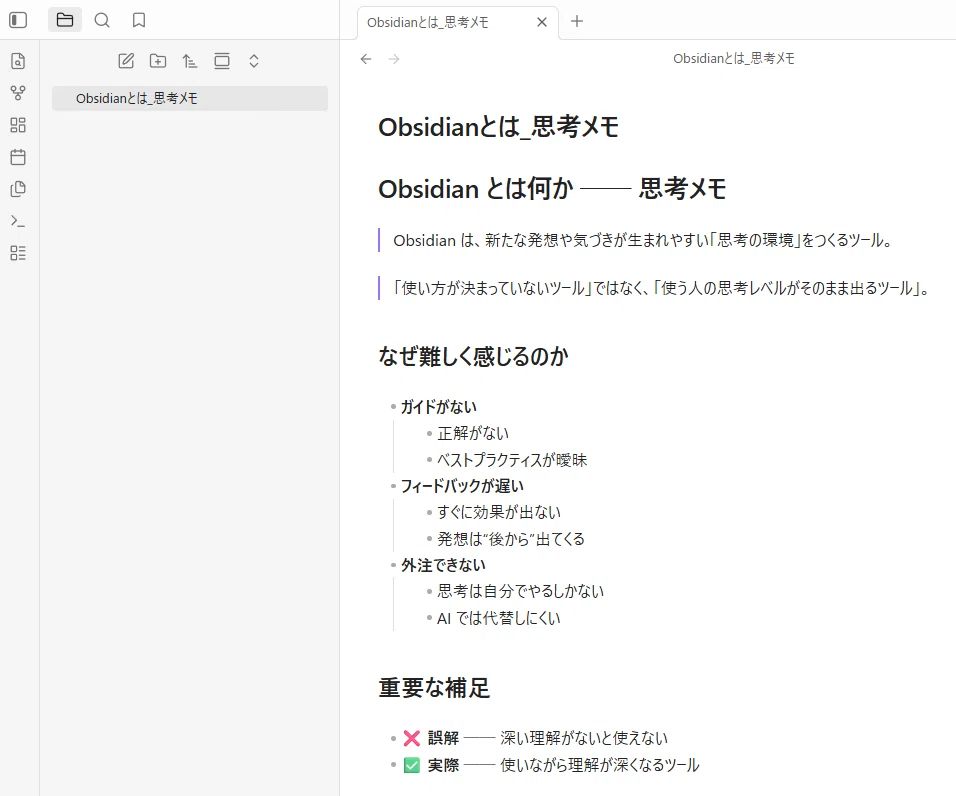Screen dimensions: 956x796
Task: Click the 実際 line with green check
Action: pos(551,765)
